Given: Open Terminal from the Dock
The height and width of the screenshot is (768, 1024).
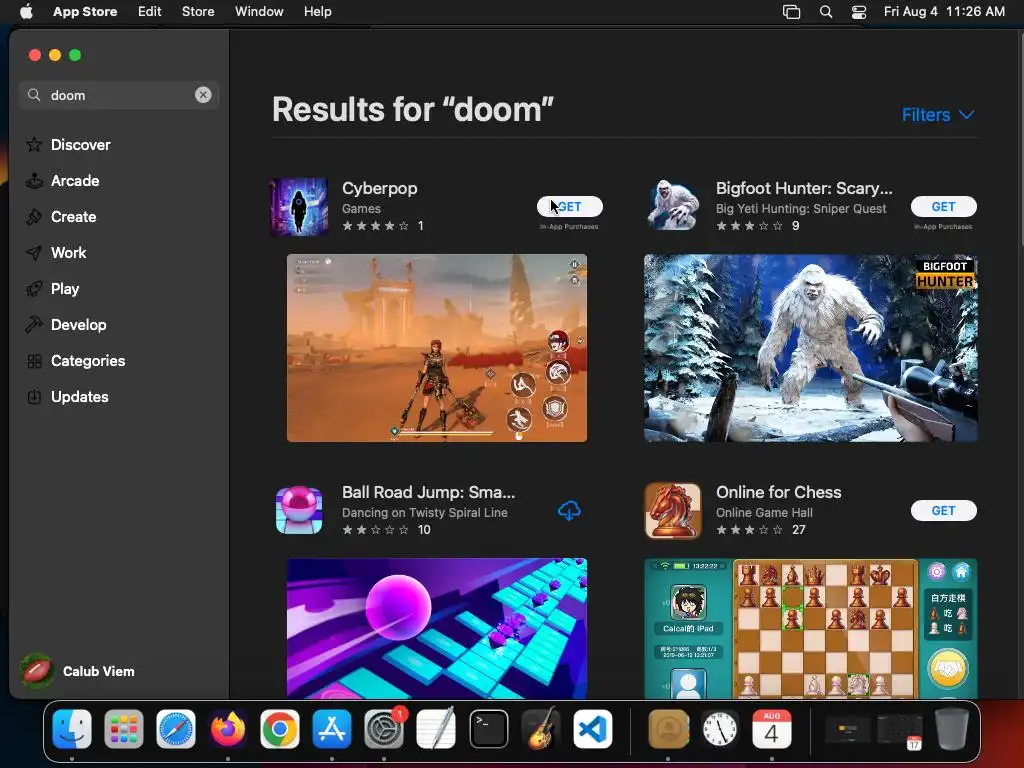Looking at the screenshot, I should [488, 729].
